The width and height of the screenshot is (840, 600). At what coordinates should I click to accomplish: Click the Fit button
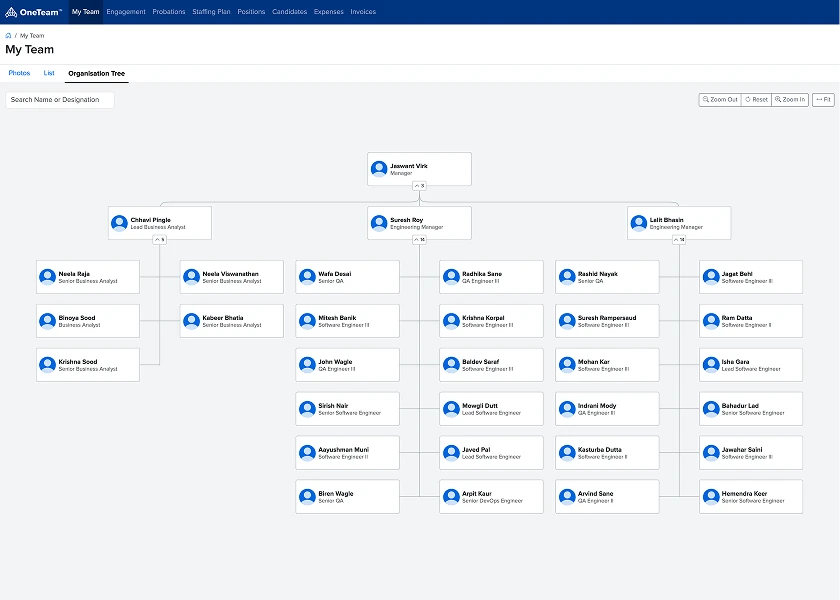(x=823, y=100)
